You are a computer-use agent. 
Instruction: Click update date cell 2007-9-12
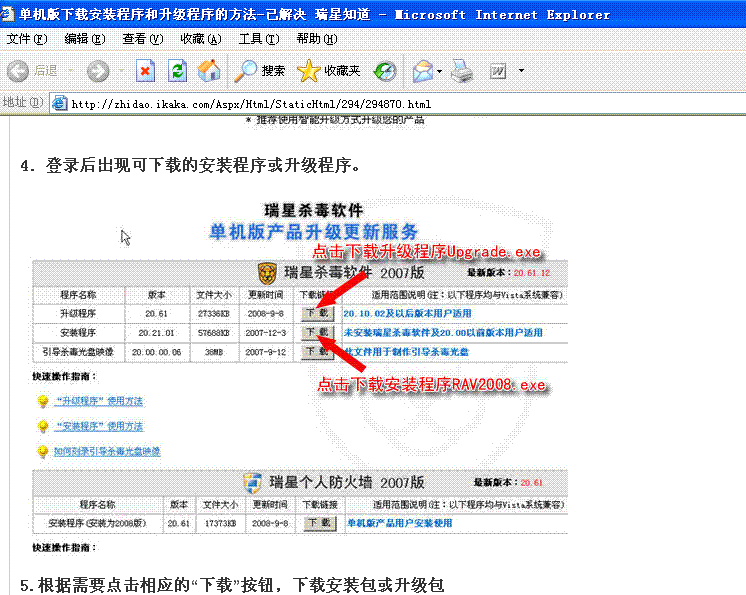click(x=265, y=352)
